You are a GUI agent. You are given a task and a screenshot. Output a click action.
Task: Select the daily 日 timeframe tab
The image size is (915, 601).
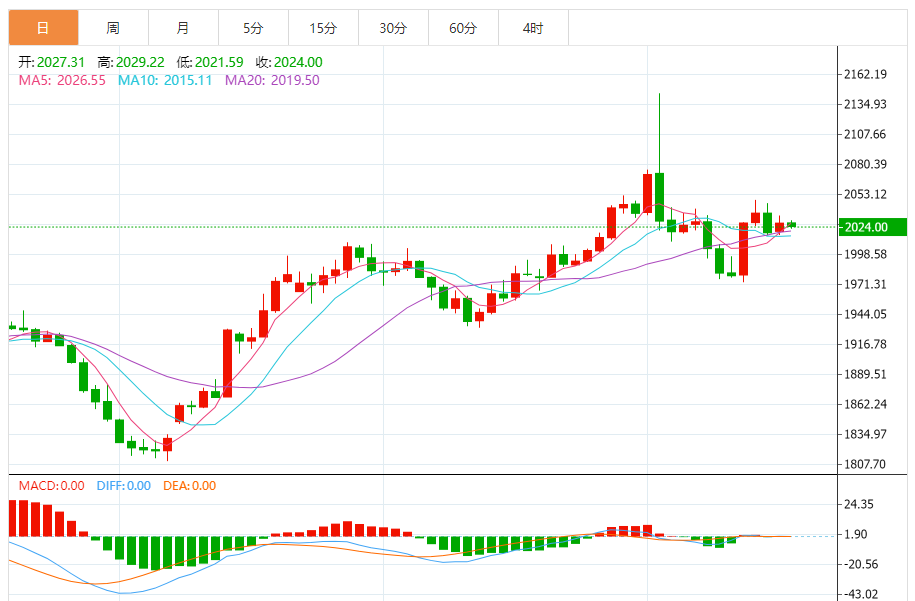point(43,27)
